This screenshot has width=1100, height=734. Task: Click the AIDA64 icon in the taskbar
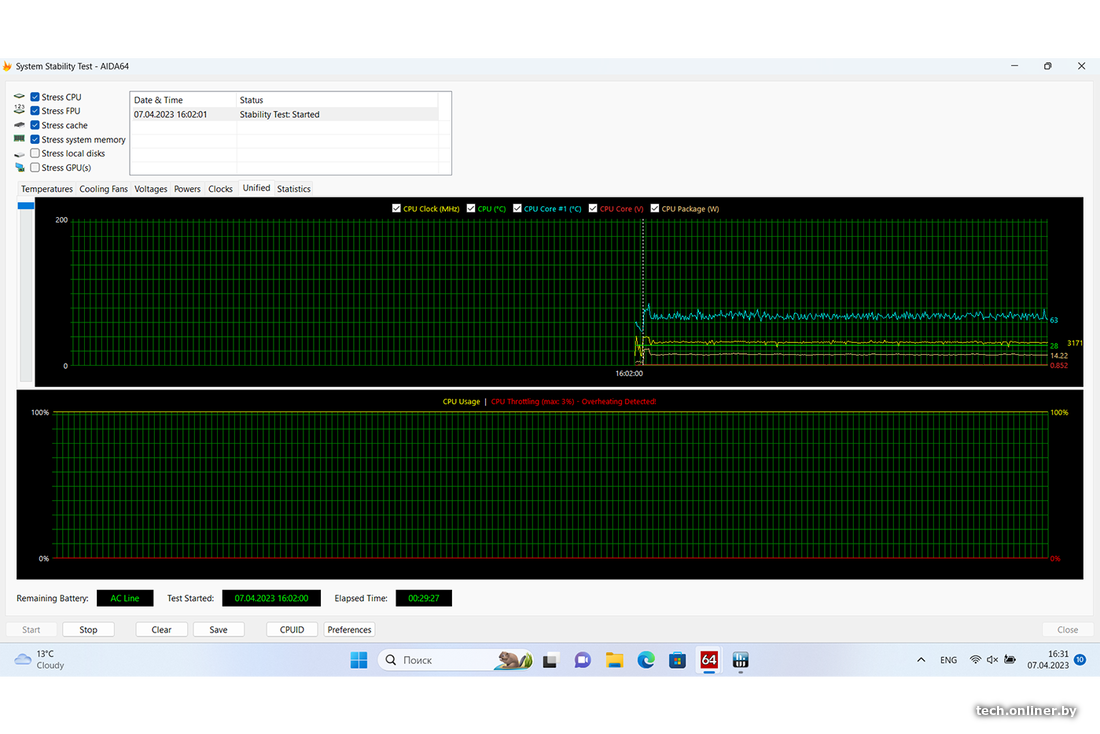709,660
